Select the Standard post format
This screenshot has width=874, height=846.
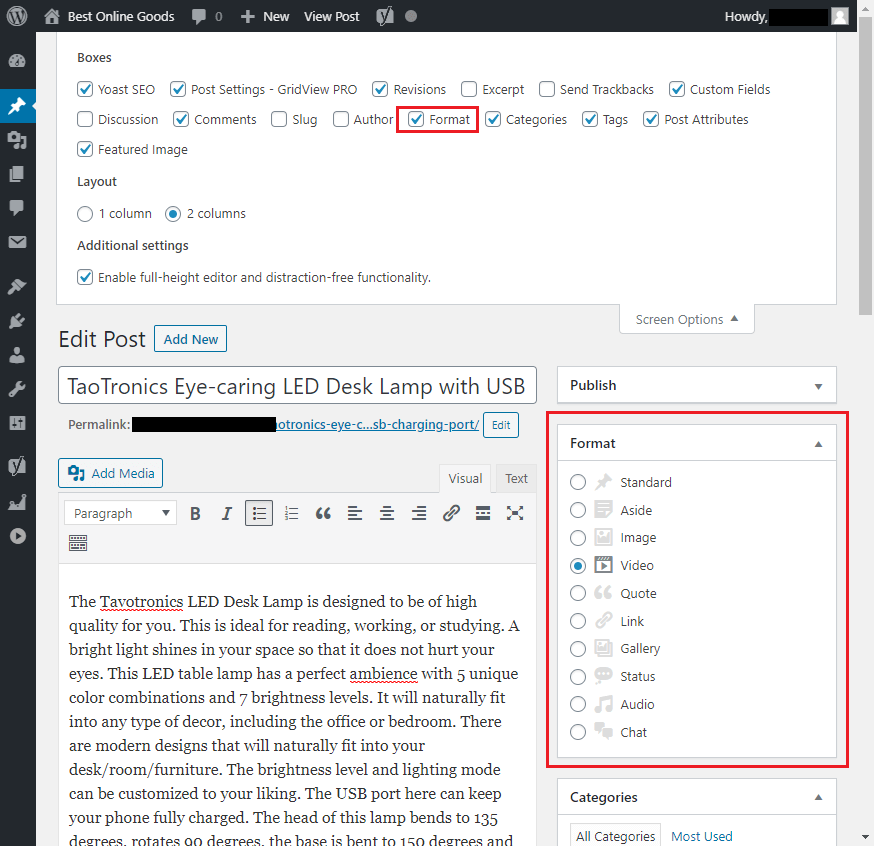click(578, 482)
